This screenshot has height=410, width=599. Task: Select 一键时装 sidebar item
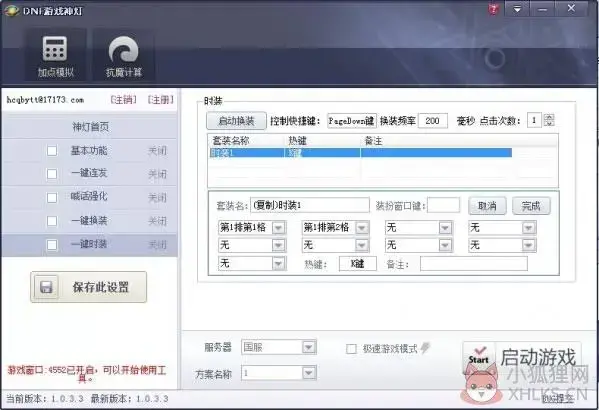89,244
